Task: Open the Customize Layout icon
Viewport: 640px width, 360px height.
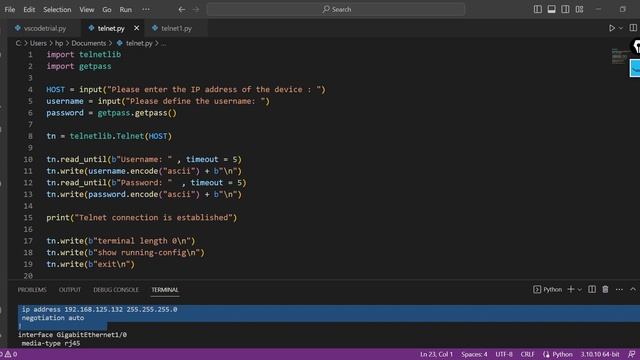Action: (579, 9)
